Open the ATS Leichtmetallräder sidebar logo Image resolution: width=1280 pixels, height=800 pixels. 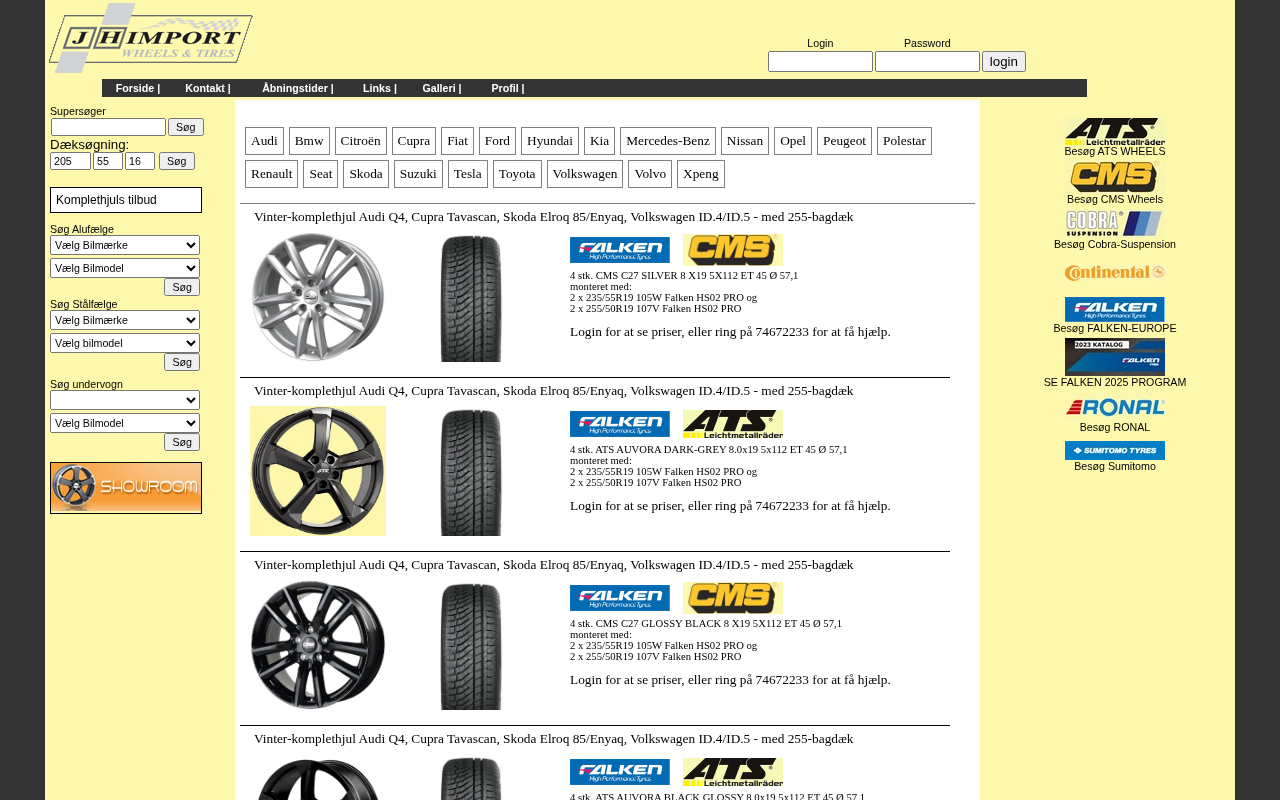pyautogui.click(x=1115, y=131)
